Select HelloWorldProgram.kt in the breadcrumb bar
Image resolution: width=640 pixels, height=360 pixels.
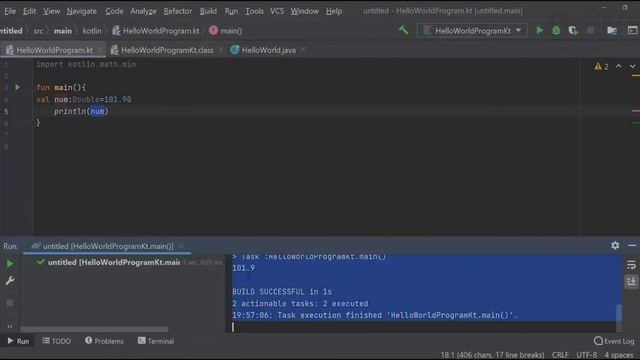156,31
